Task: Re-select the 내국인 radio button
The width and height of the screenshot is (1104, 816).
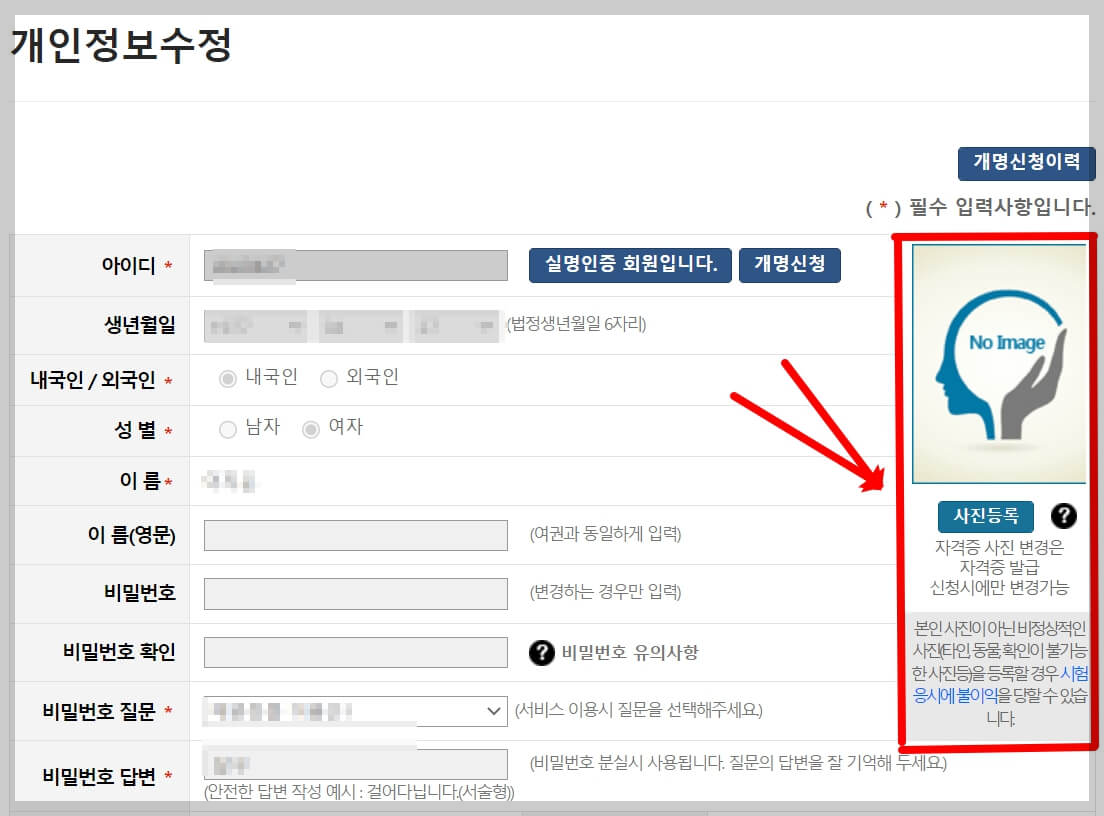Action: 228,377
